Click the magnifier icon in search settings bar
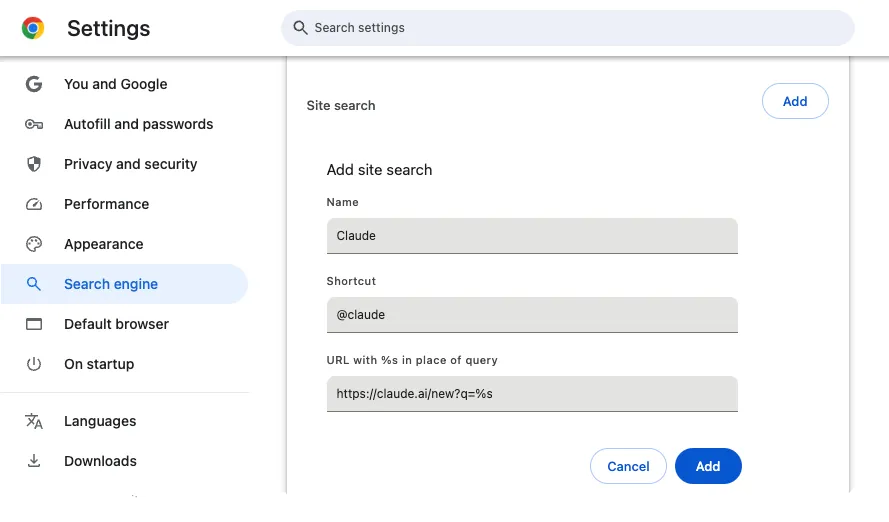This screenshot has width=889, height=522. coord(300,28)
